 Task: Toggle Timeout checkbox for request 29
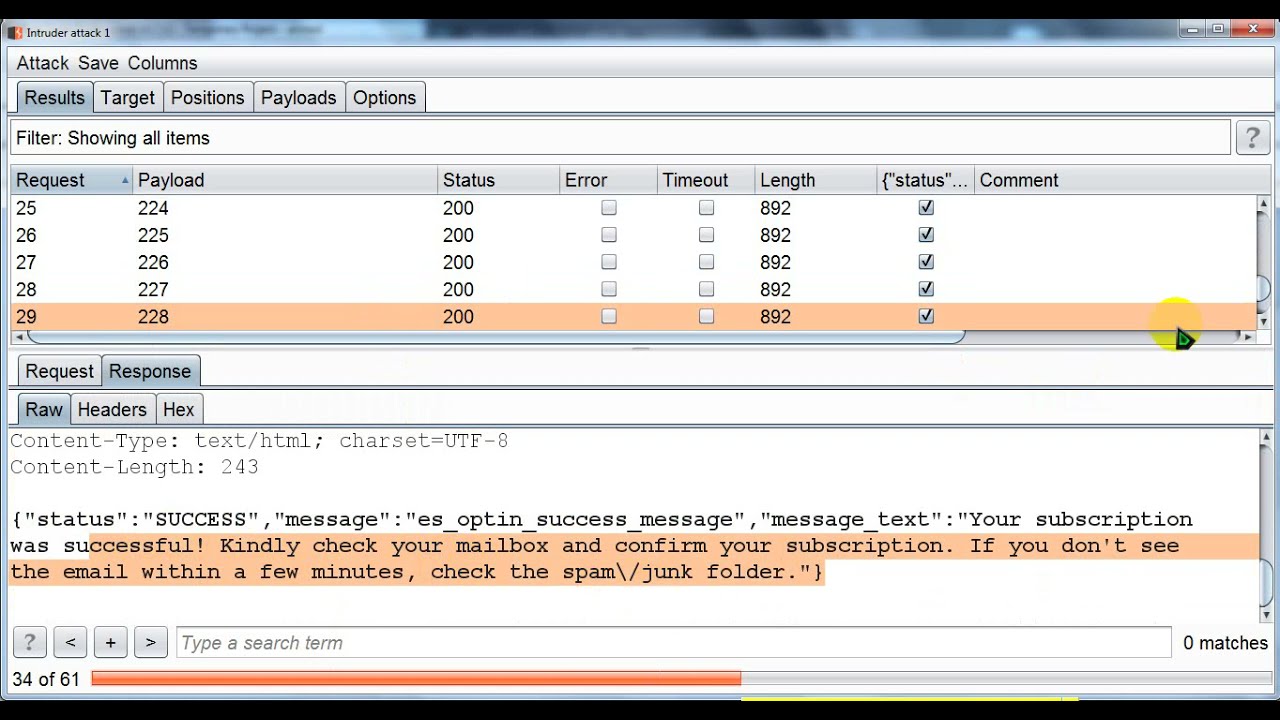click(x=706, y=316)
